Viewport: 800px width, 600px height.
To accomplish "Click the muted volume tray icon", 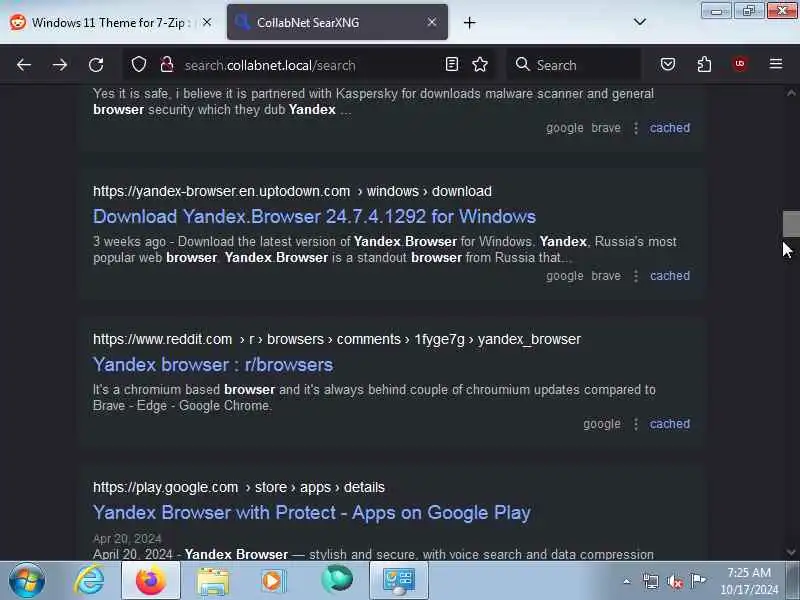I will pyautogui.click(x=674, y=581).
